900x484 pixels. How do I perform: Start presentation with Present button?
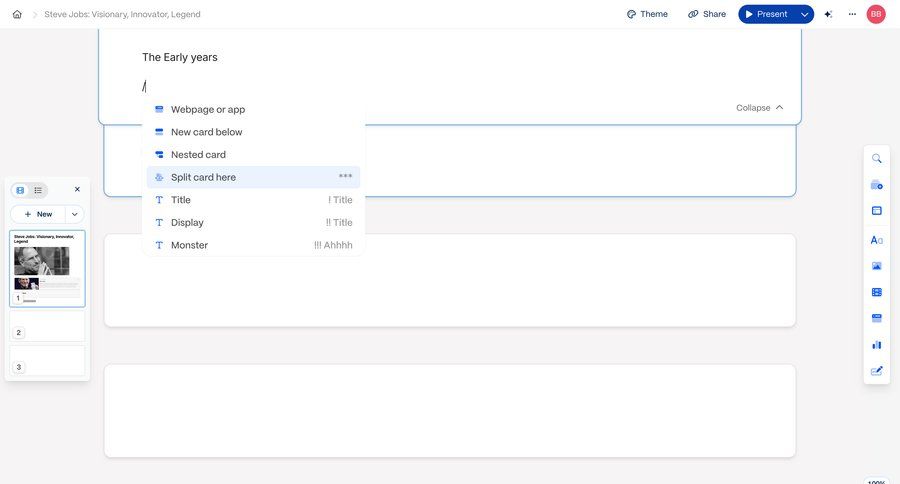[766, 14]
